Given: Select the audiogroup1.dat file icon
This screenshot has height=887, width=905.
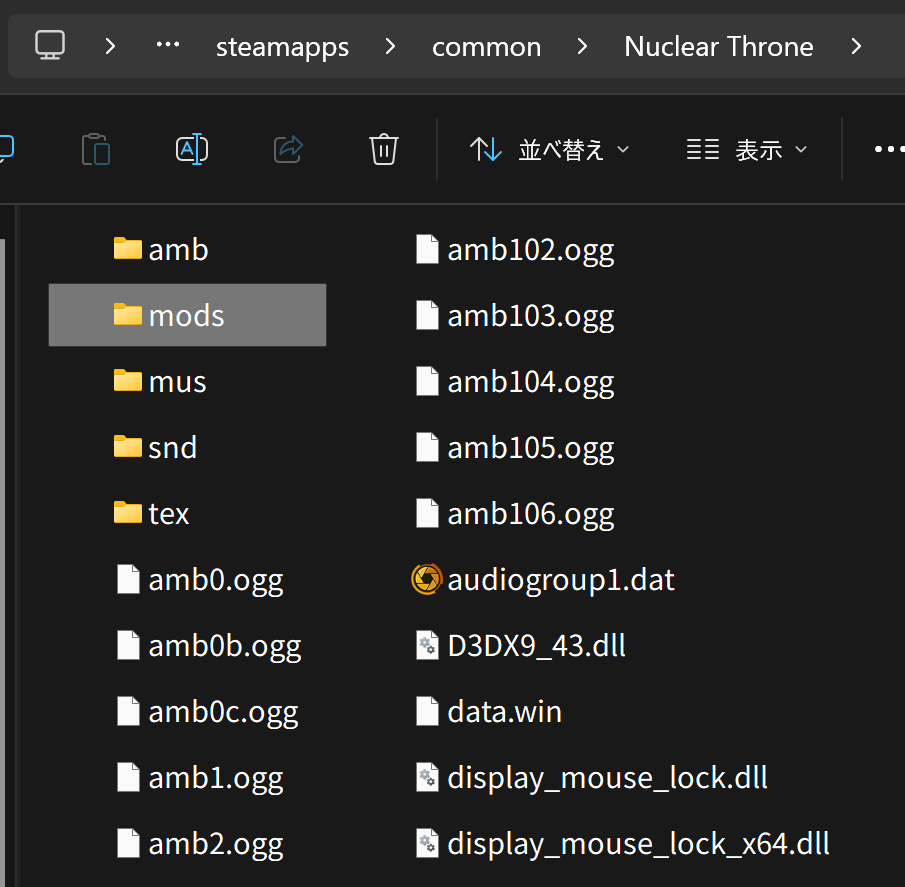Looking at the screenshot, I should point(427,579).
